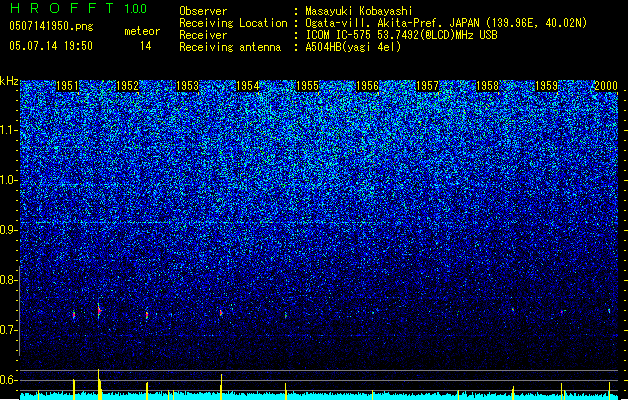Image resolution: width=629 pixels, height=400 pixels.
Task: Click the 1951 time marker
Action: [x=67, y=86]
